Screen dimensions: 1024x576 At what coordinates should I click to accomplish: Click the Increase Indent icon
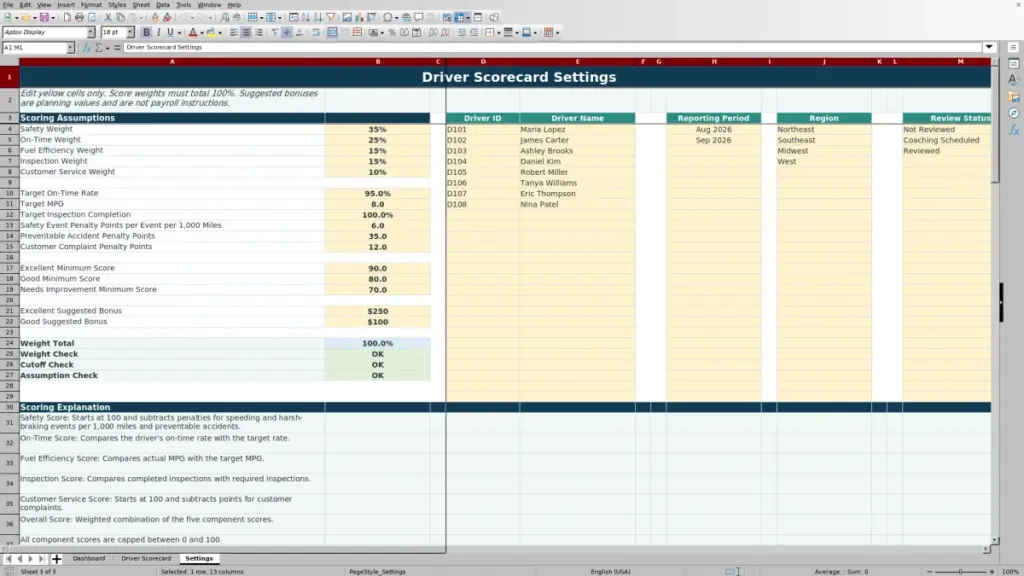462,32
